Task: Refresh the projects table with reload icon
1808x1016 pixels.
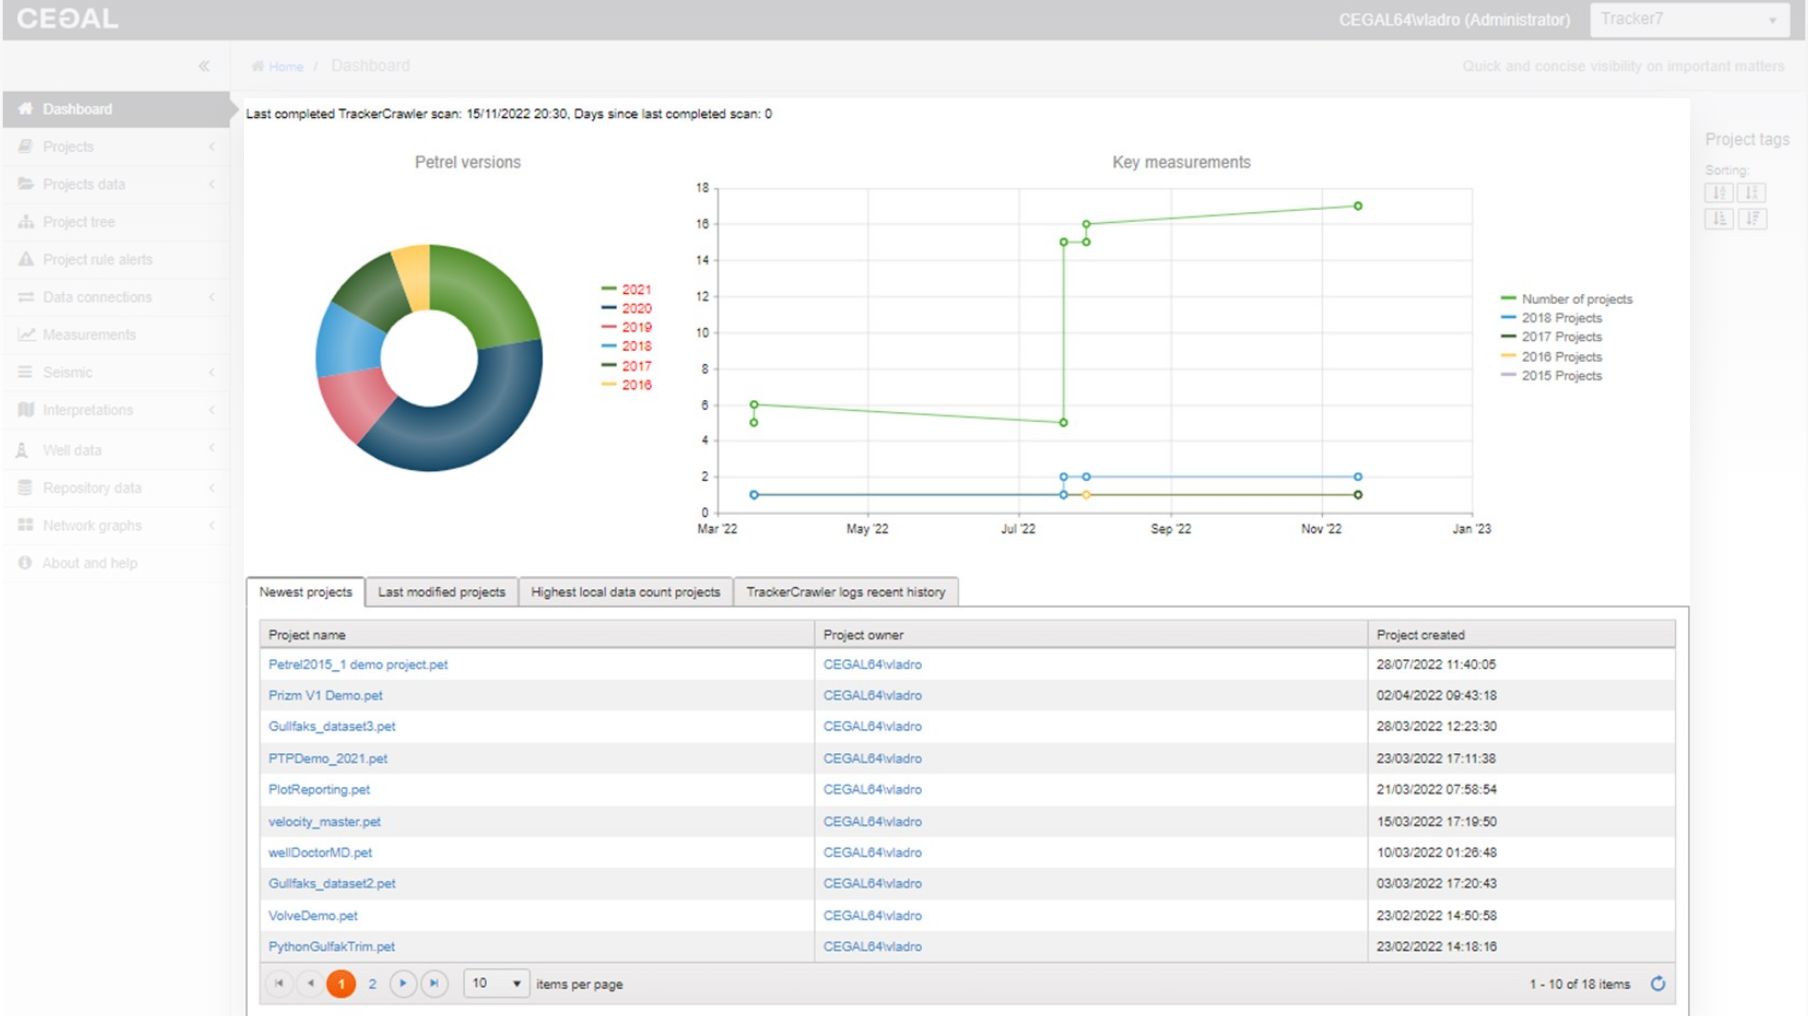Action: tap(1658, 984)
